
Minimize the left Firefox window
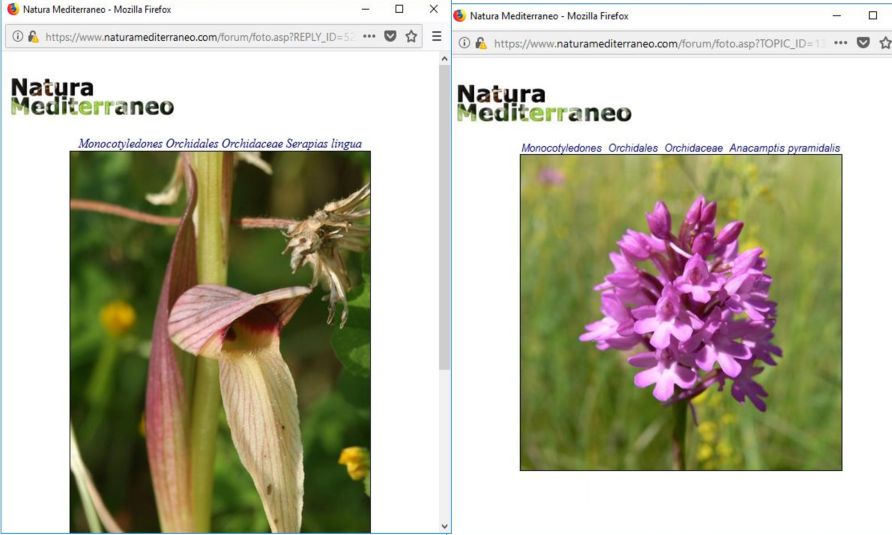click(366, 9)
